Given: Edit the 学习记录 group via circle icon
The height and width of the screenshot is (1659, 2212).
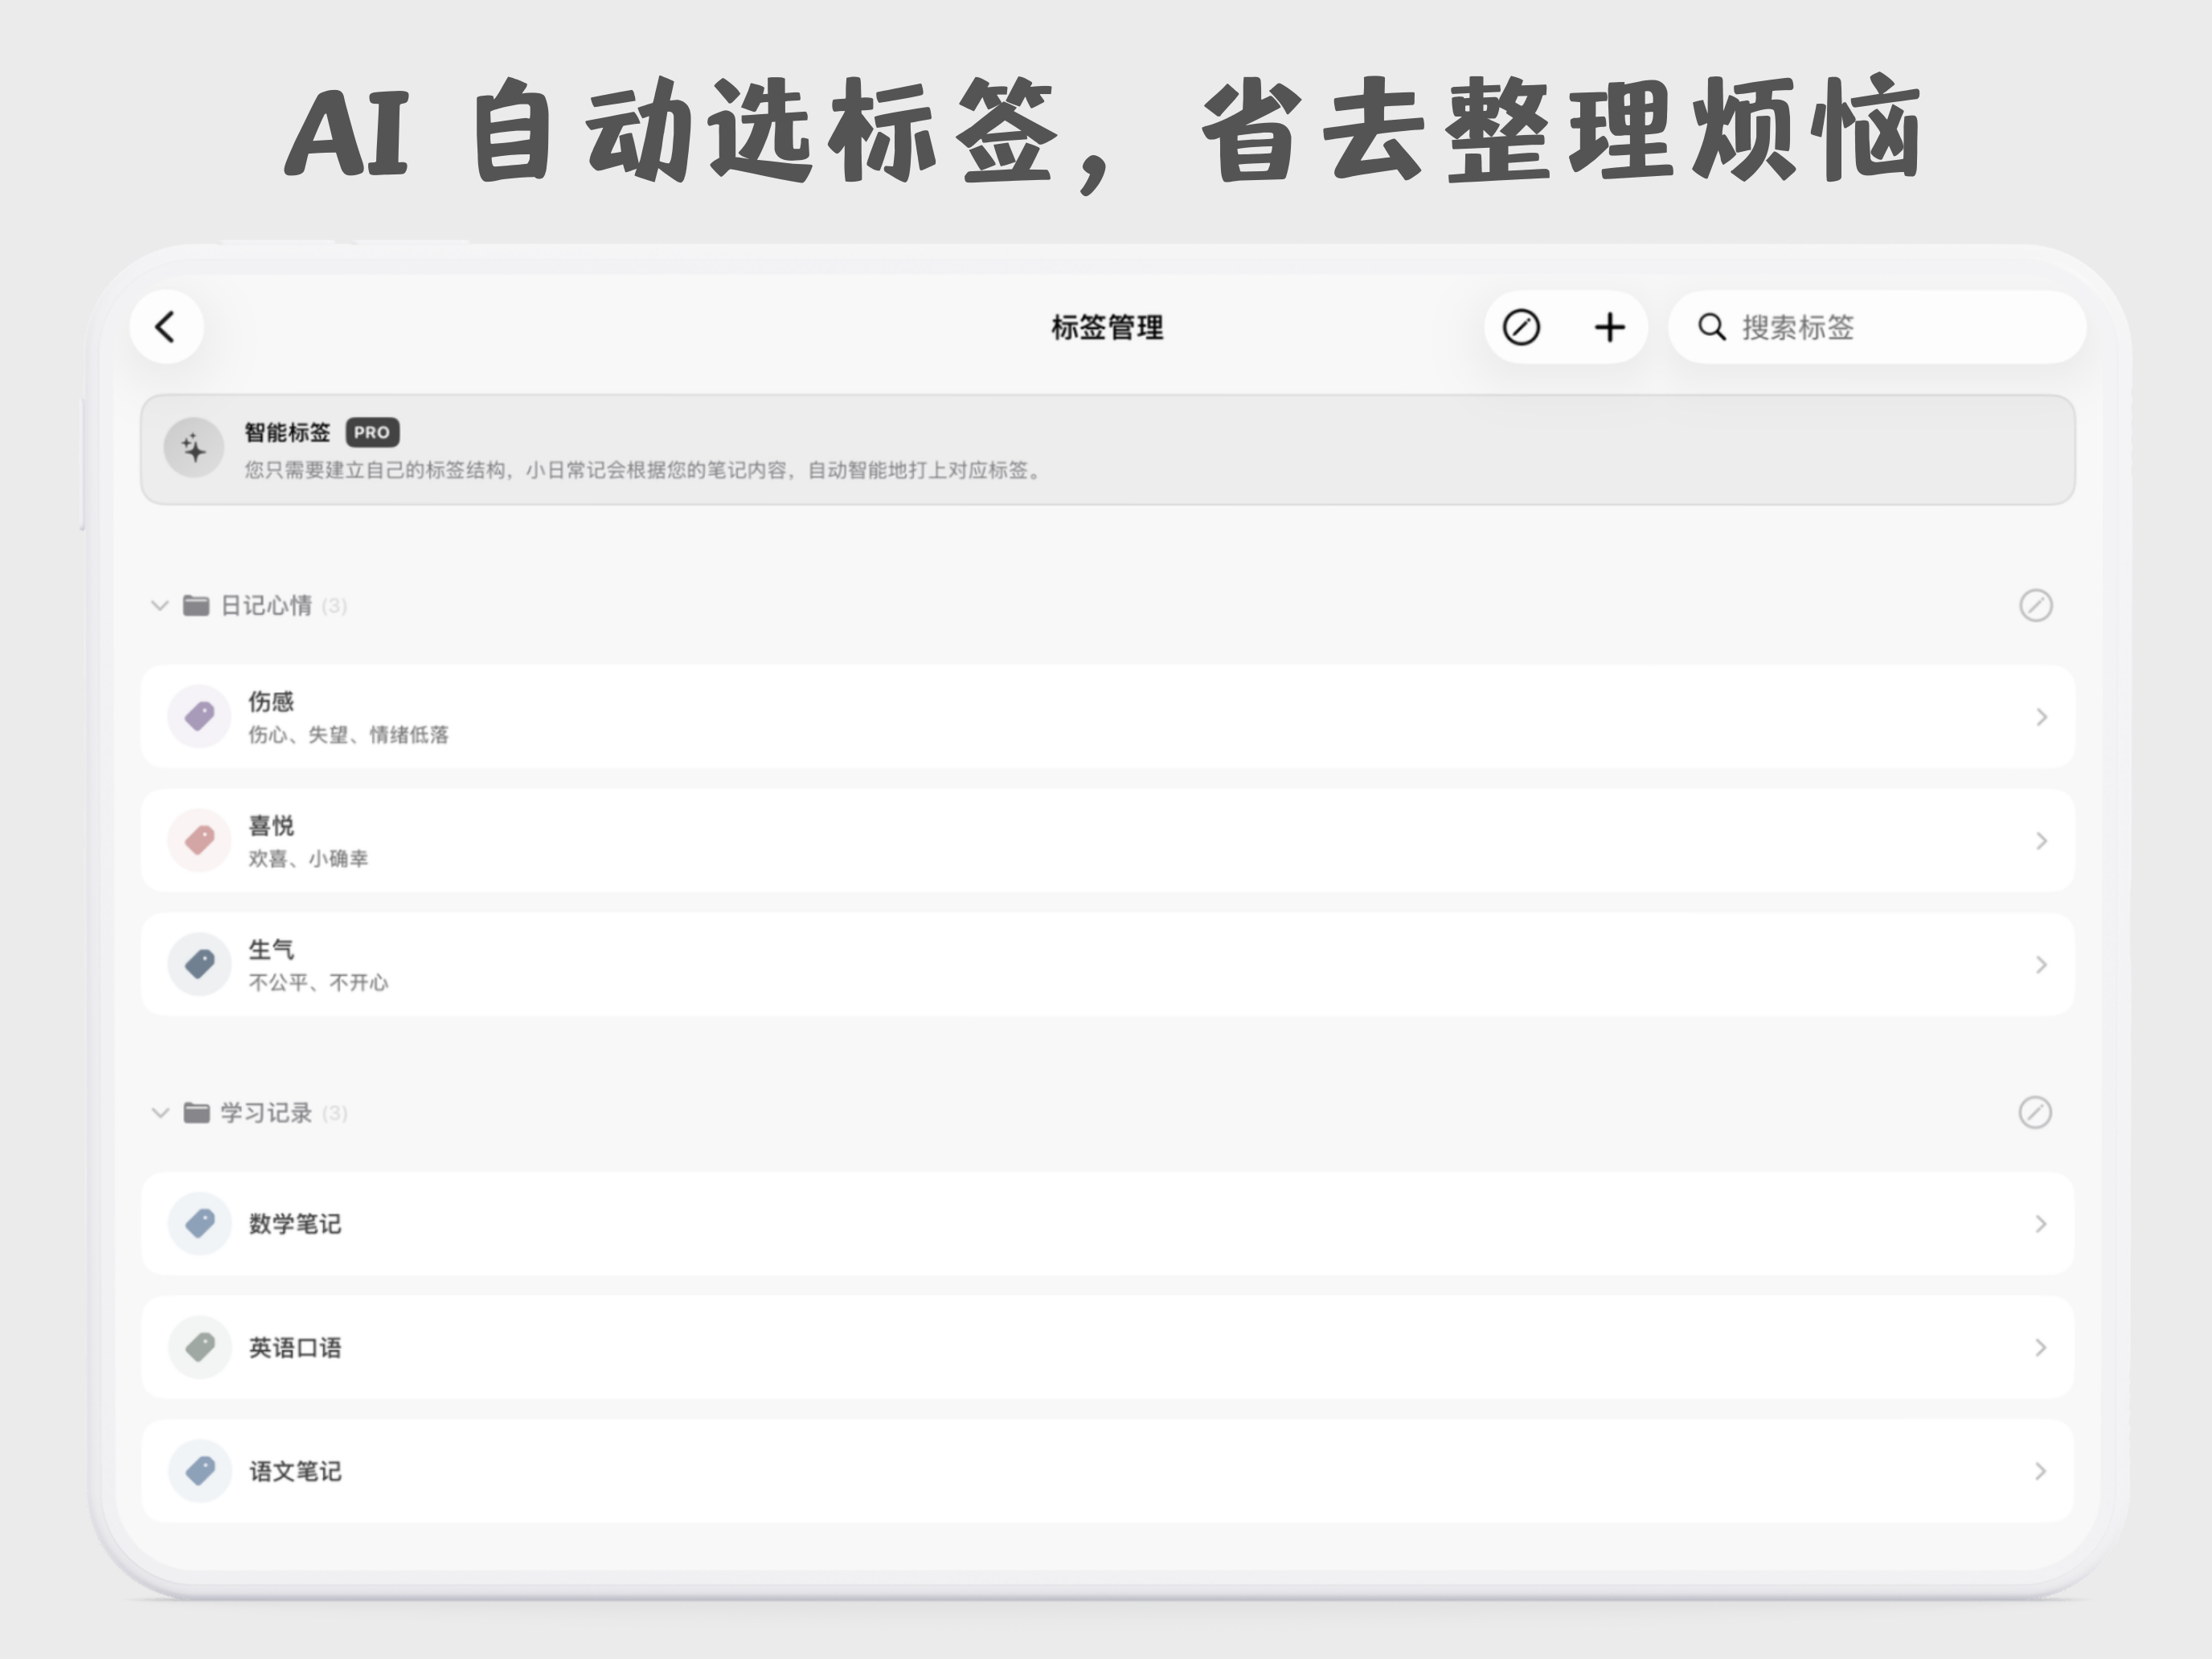Looking at the screenshot, I should 2035,1112.
